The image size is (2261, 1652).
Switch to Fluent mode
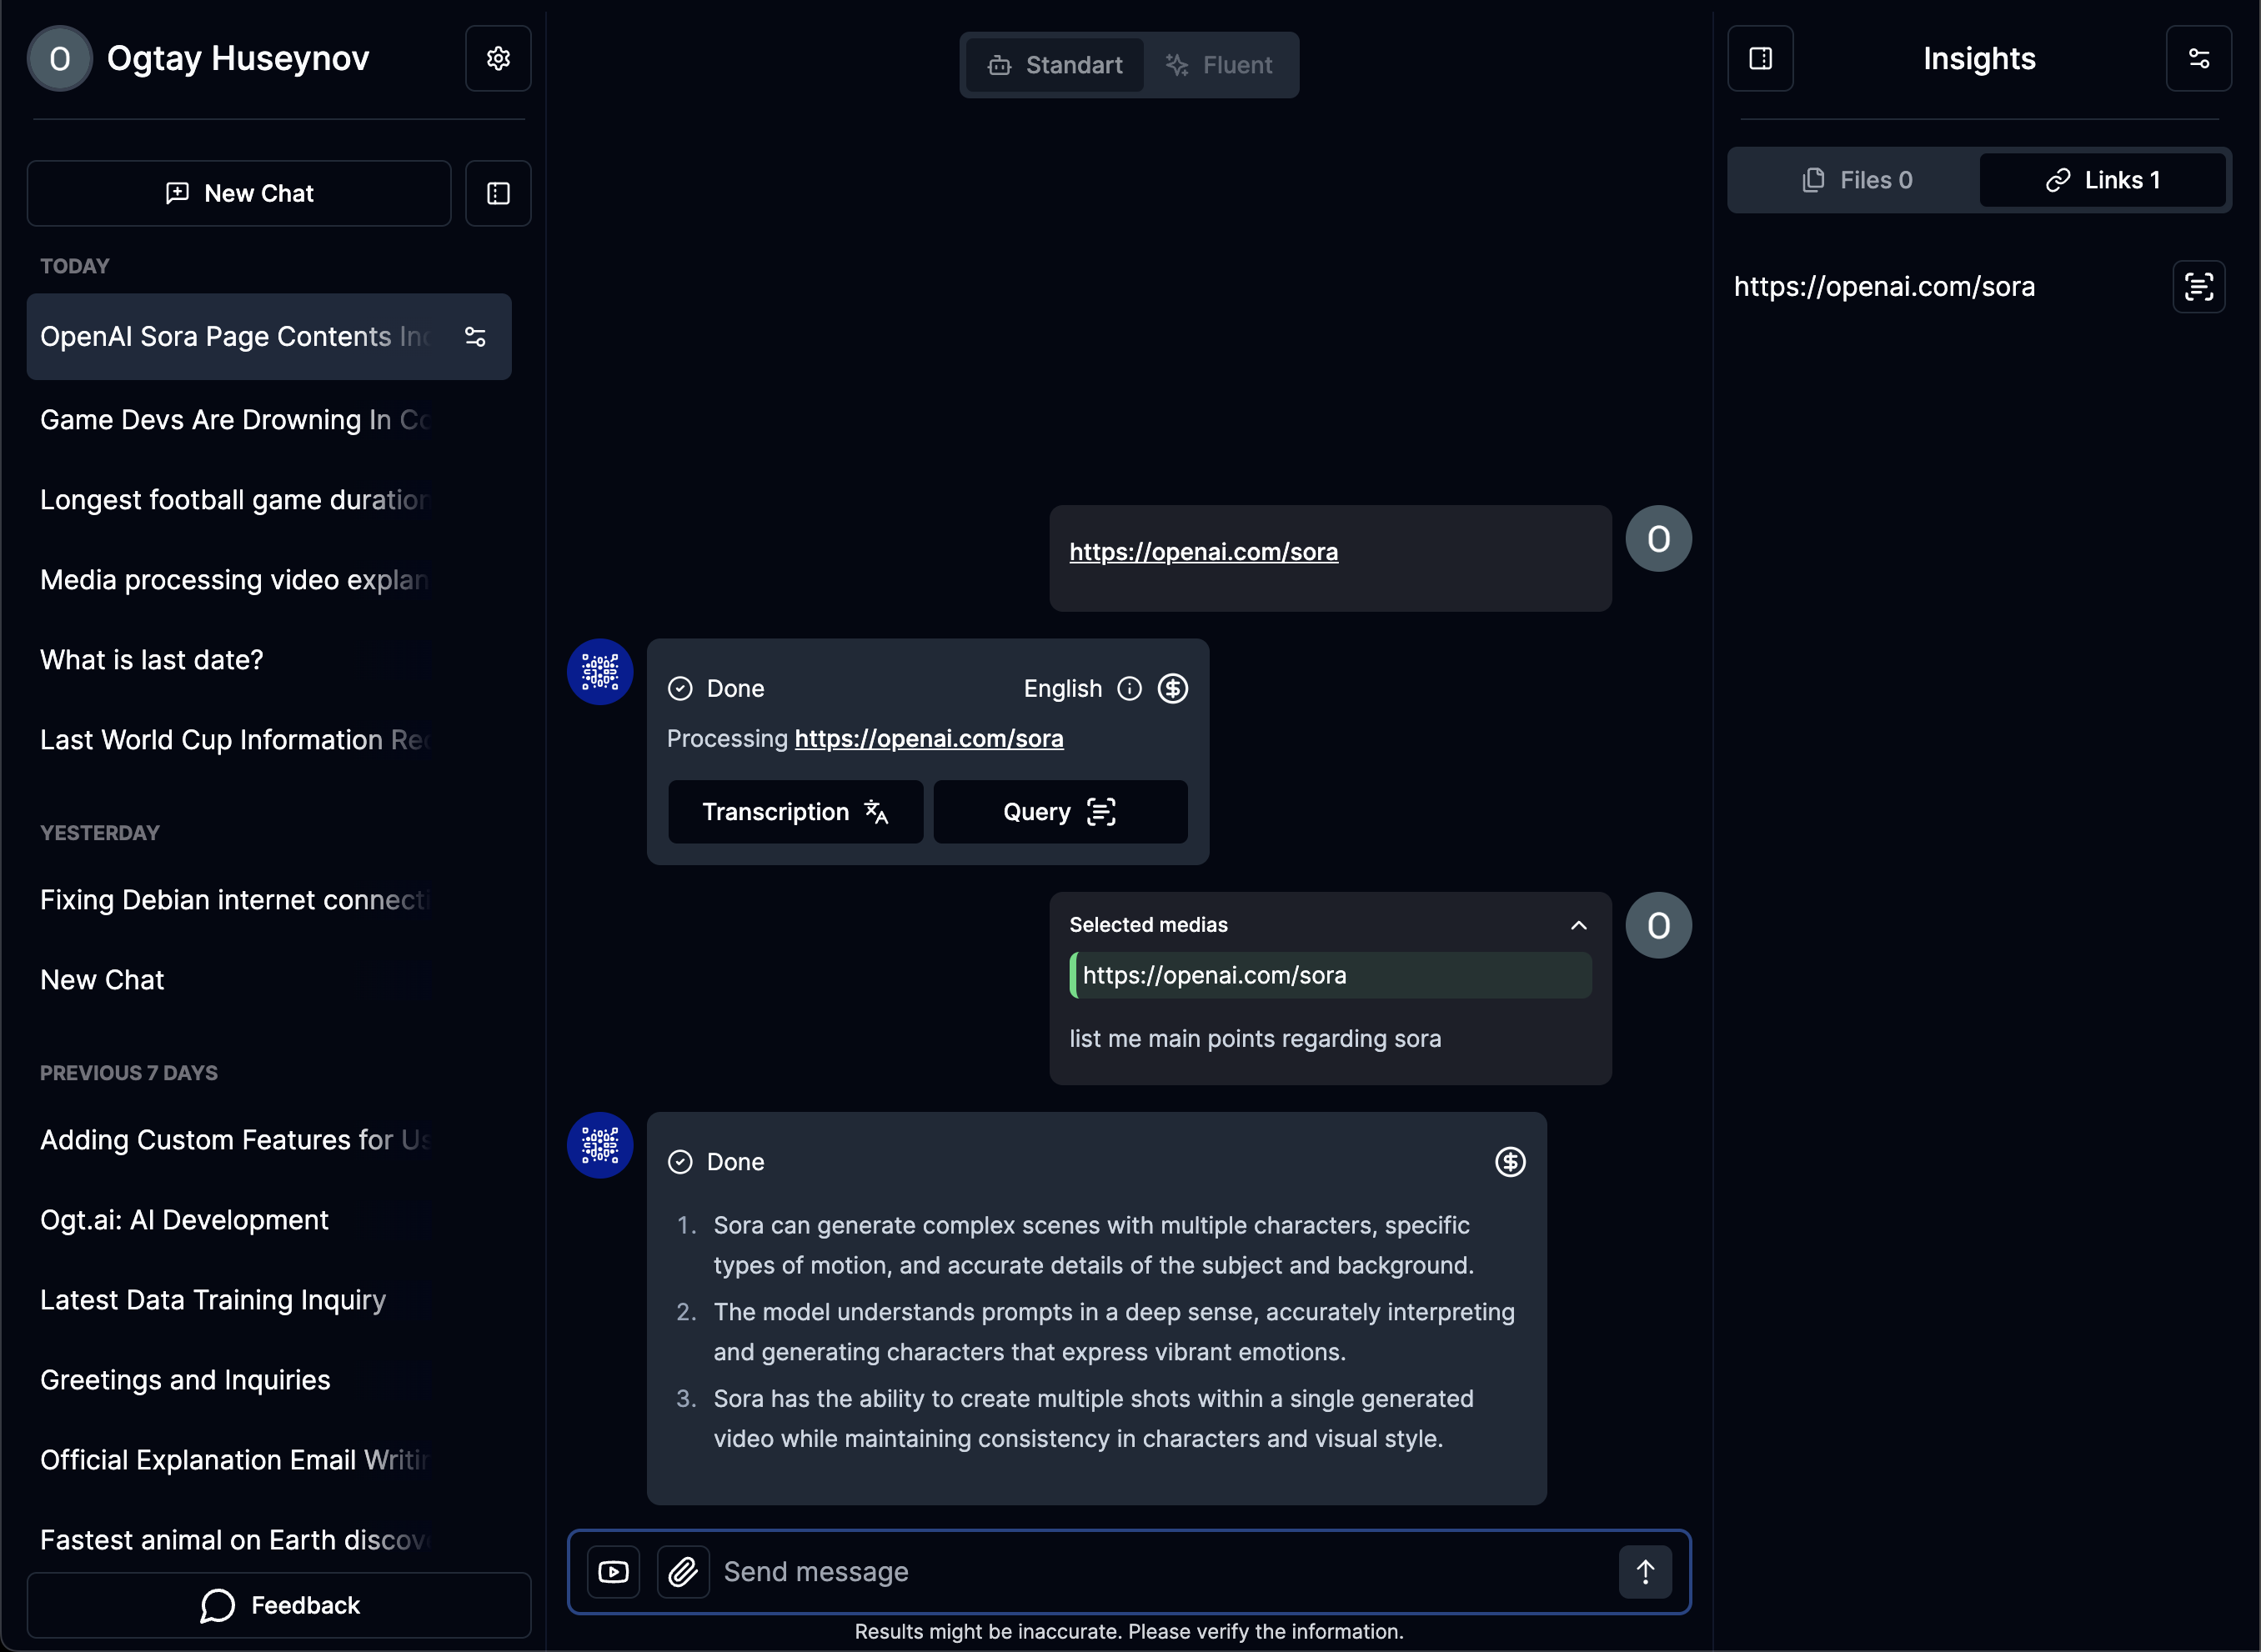click(1219, 66)
